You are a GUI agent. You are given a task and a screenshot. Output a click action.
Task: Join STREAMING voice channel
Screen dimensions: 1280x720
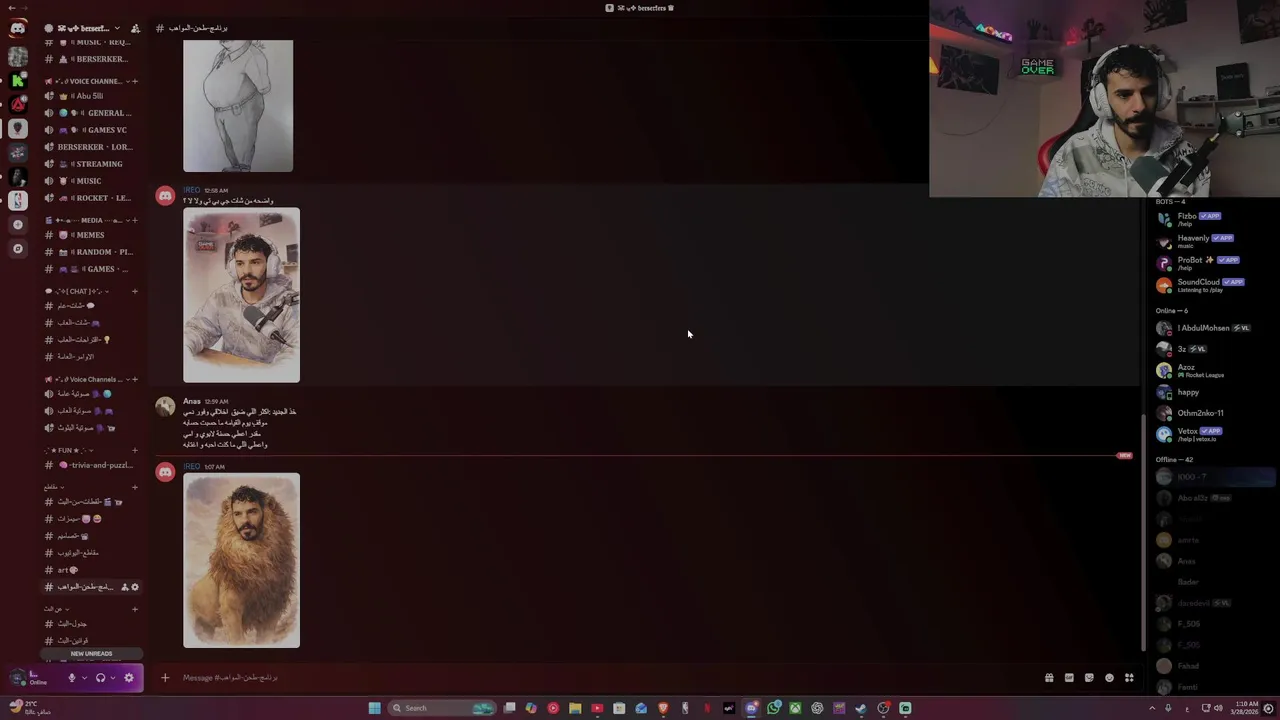[x=92, y=164]
